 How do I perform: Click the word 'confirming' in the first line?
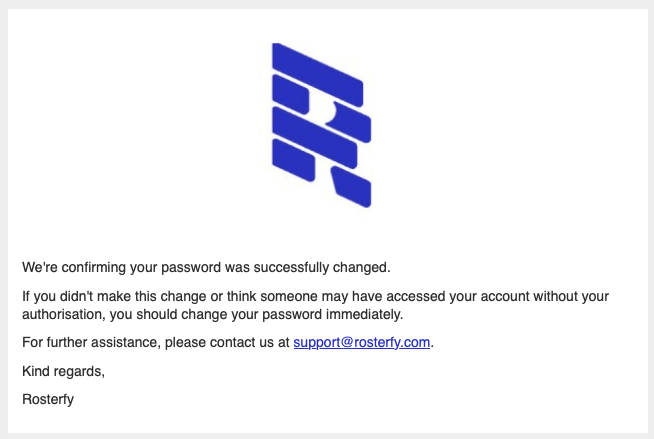point(93,267)
